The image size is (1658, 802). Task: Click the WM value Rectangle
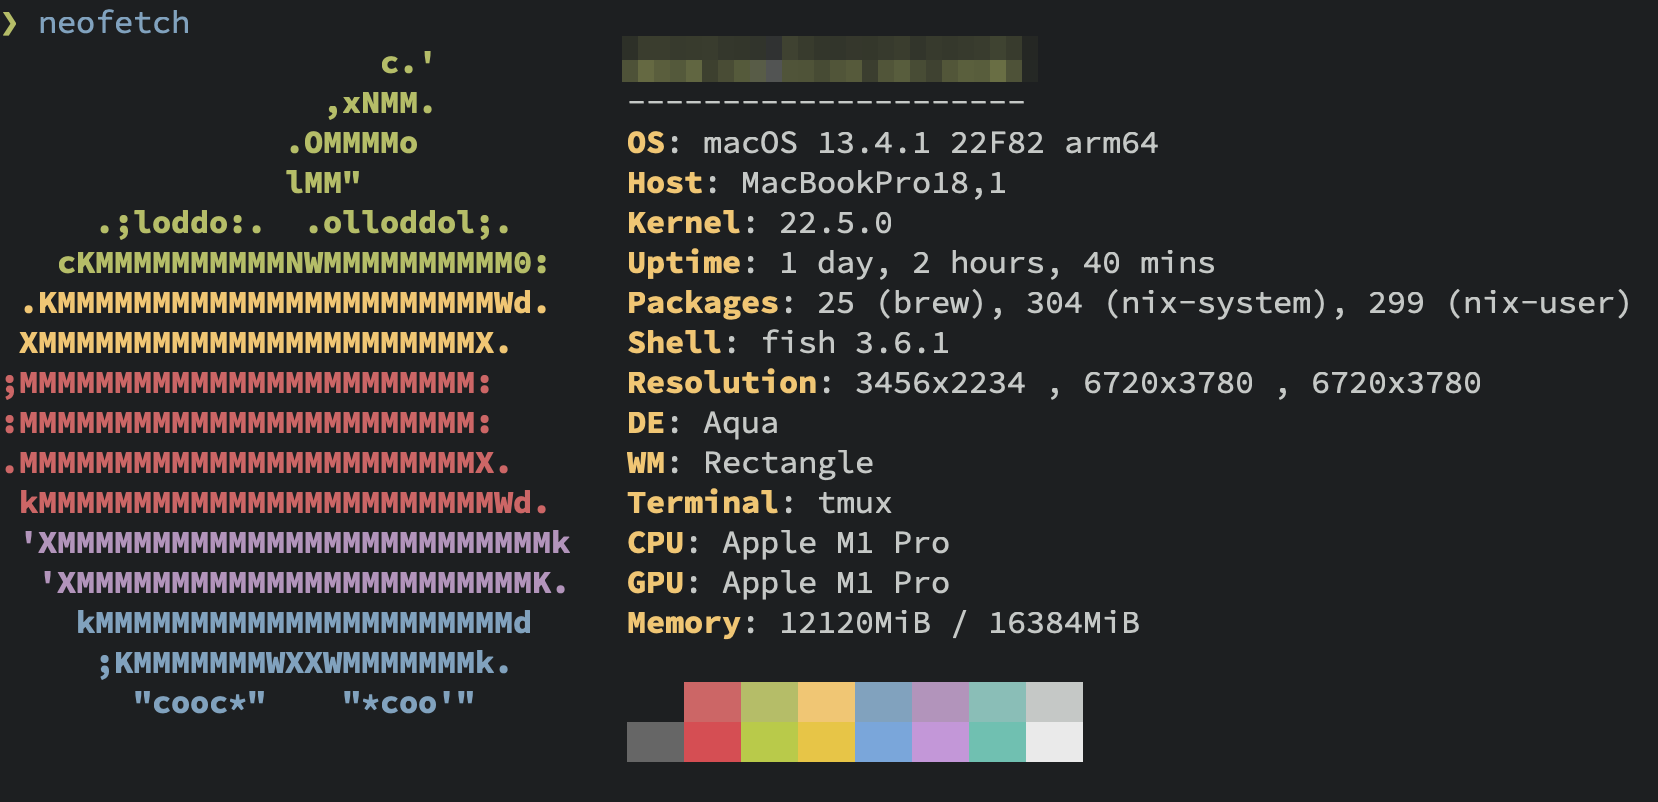click(x=788, y=463)
